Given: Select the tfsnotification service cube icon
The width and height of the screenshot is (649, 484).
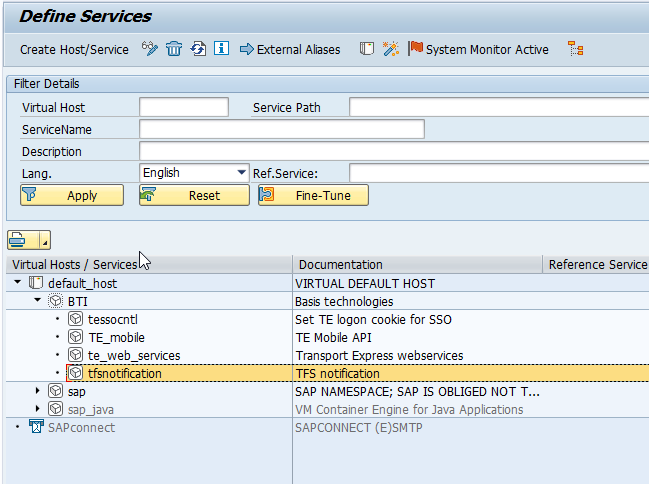Looking at the screenshot, I should click(x=76, y=373).
